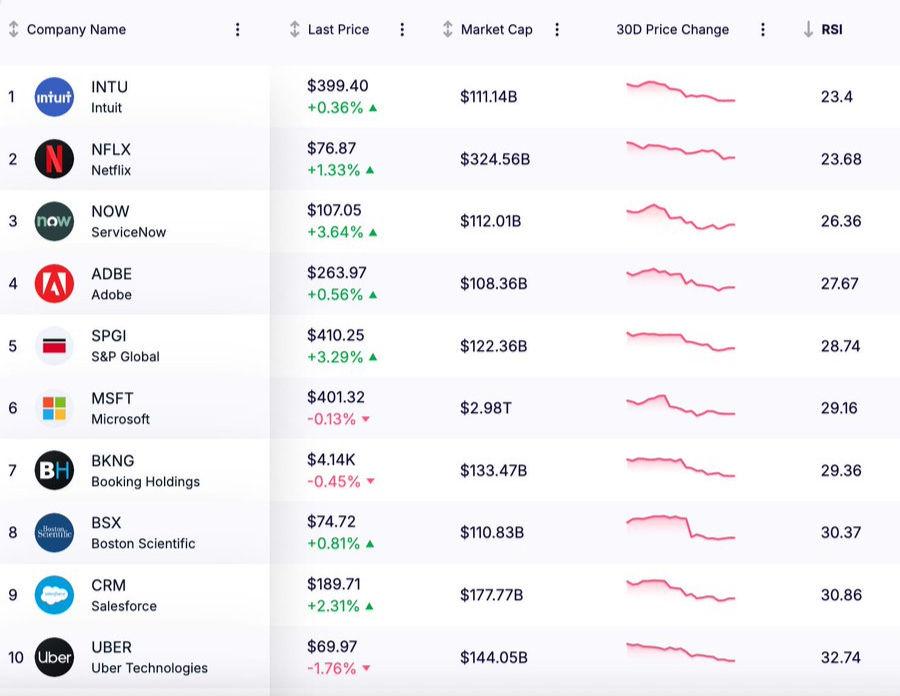Screen dimensions: 900x696
Task: Click the +2.31% Salesforce change
Action: (x=333, y=606)
